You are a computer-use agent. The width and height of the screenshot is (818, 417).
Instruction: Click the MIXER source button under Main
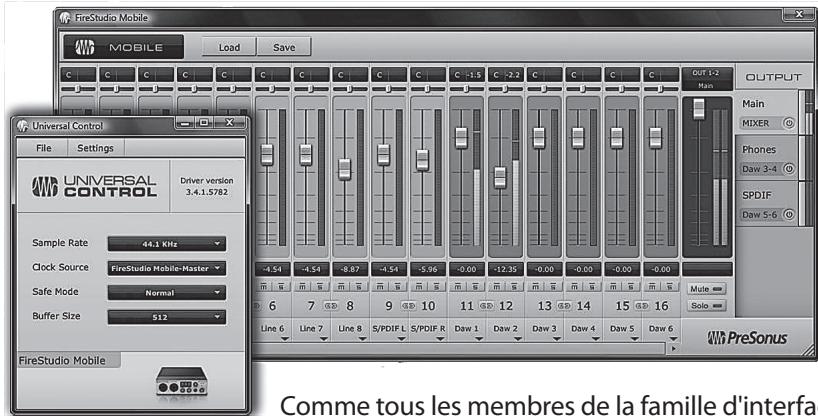coord(762,123)
